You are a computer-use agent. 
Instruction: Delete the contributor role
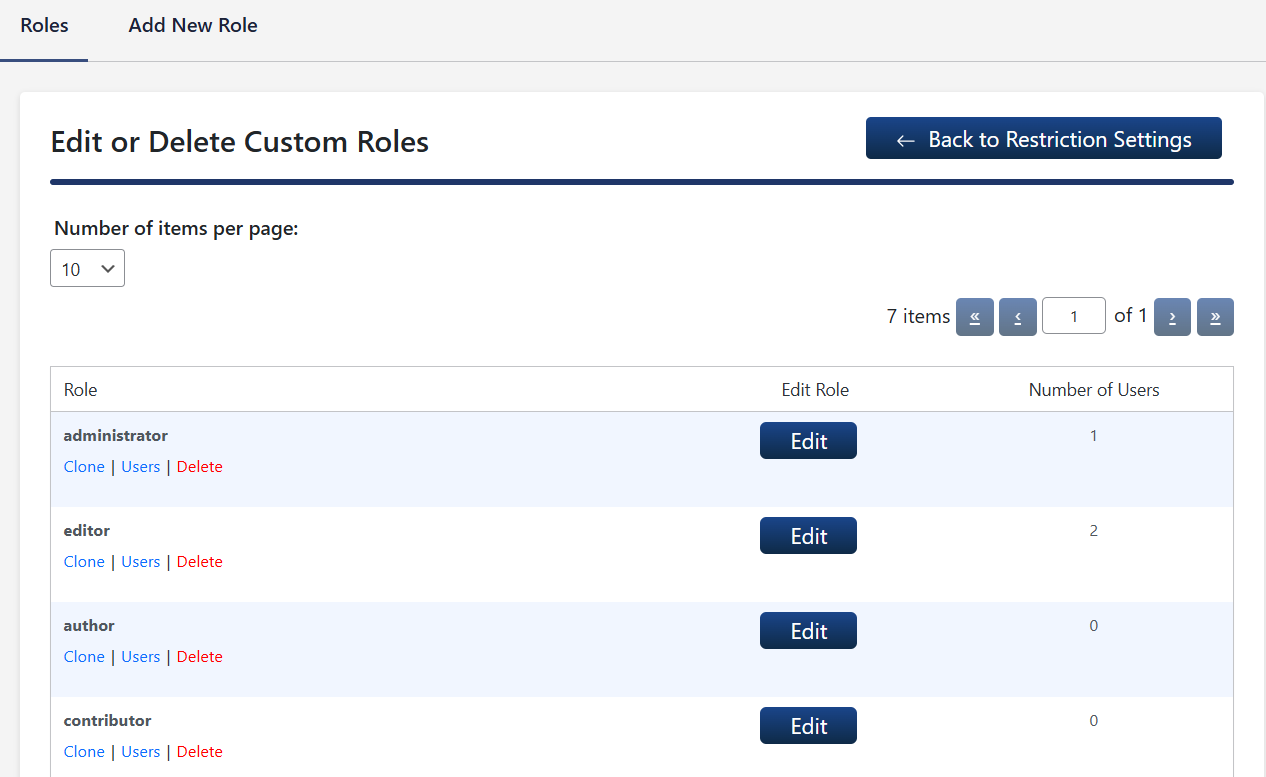(x=199, y=752)
